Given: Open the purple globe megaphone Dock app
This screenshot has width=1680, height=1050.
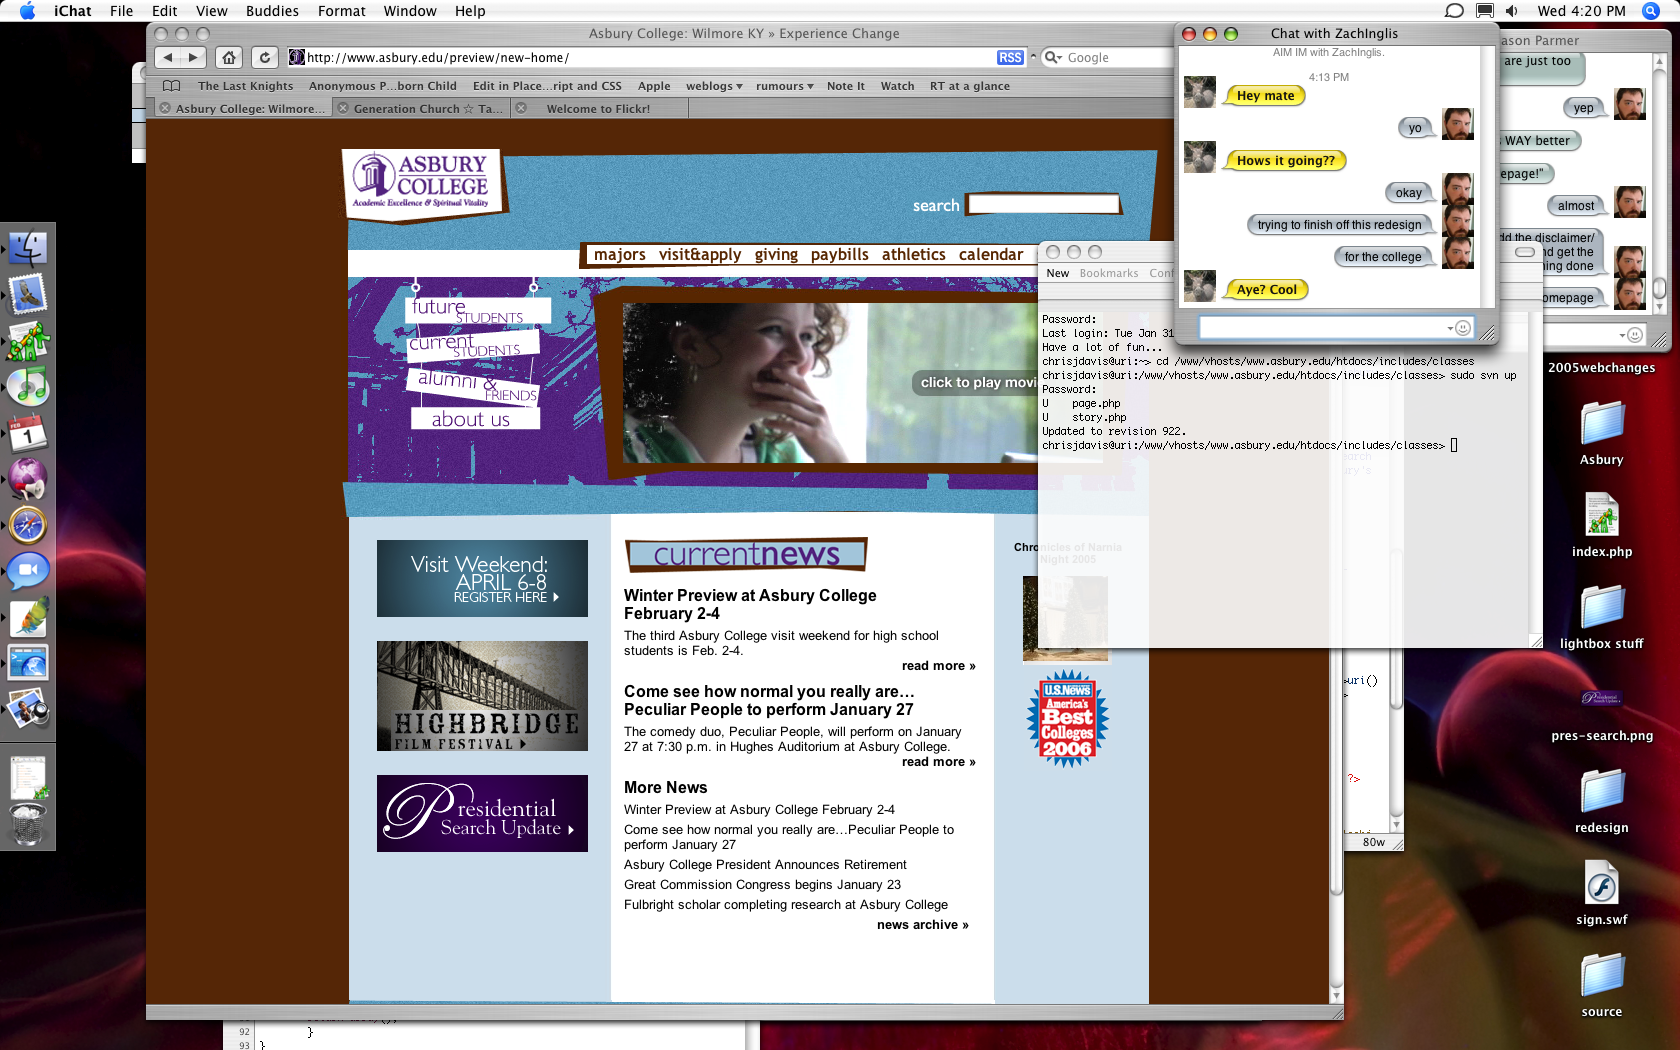Looking at the screenshot, I should pos(28,479).
